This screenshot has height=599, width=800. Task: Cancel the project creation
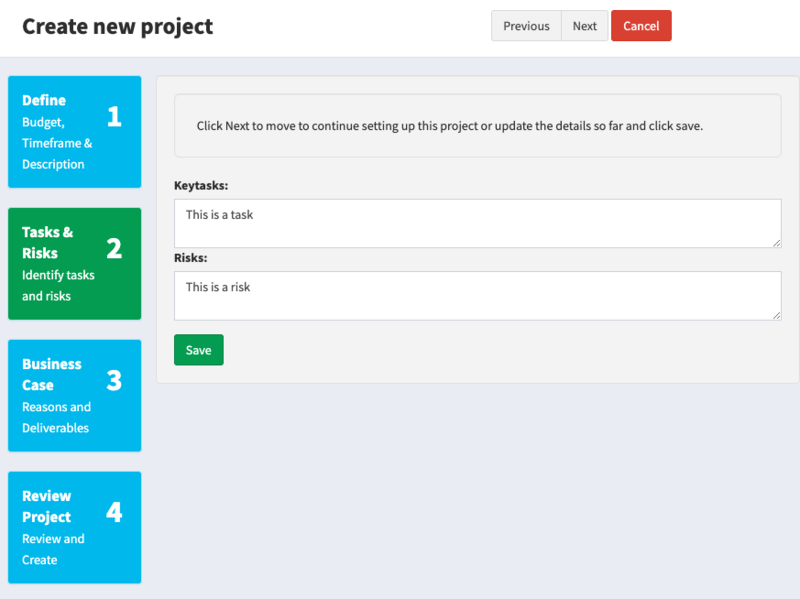(x=641, y=26)
